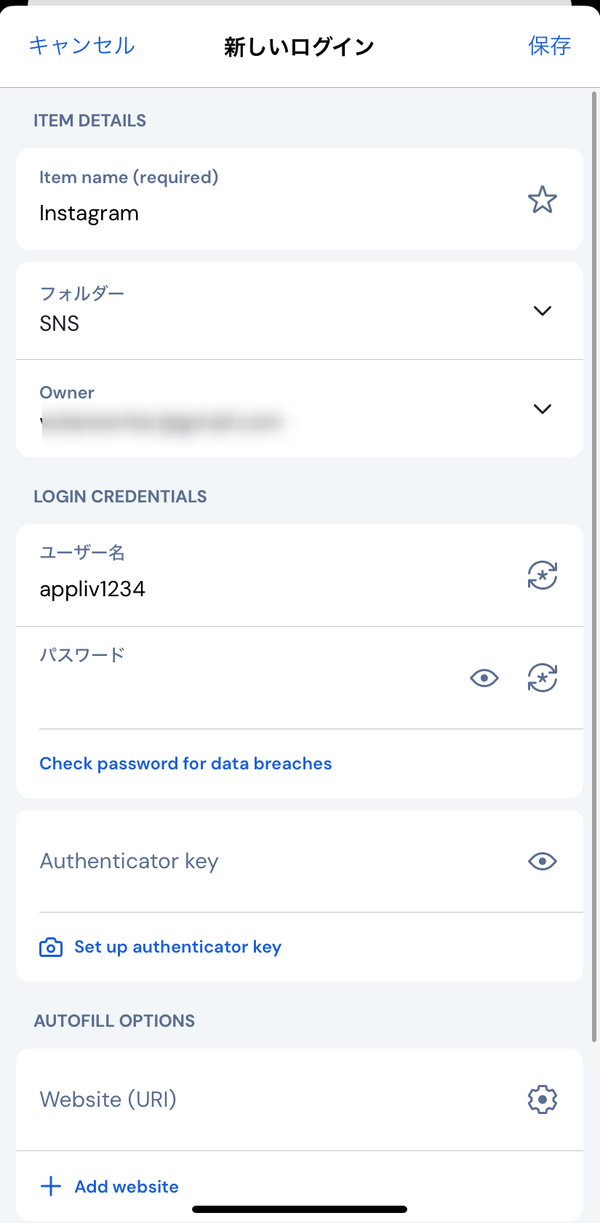Select the ユーザー名 field with appliv1234
This screenshot has width=600, height=1223.
pyautogui.click(x=270, y=575)
